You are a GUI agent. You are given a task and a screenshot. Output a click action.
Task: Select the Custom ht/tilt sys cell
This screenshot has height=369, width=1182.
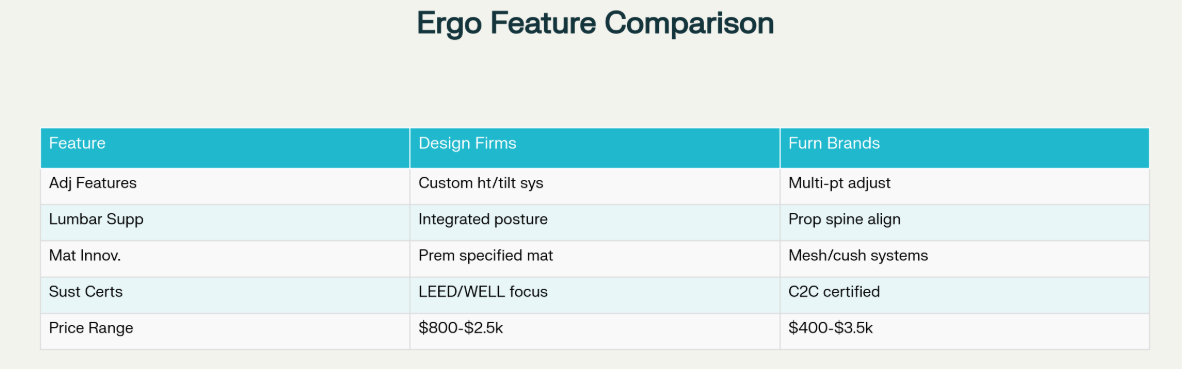[x=595, y=186]
